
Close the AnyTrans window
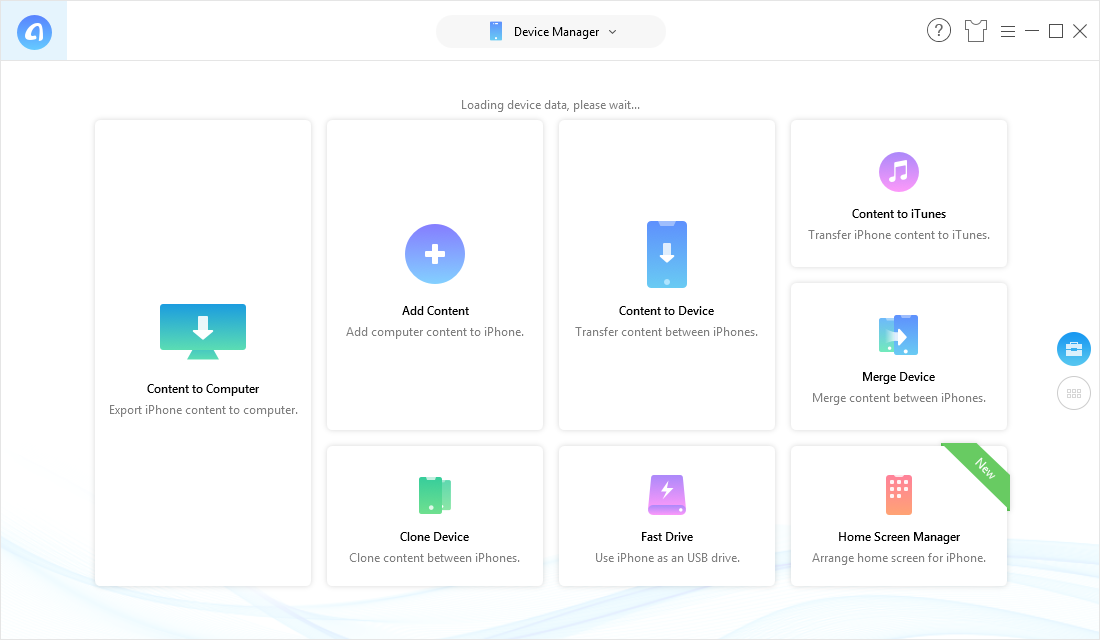[1080, 31]
